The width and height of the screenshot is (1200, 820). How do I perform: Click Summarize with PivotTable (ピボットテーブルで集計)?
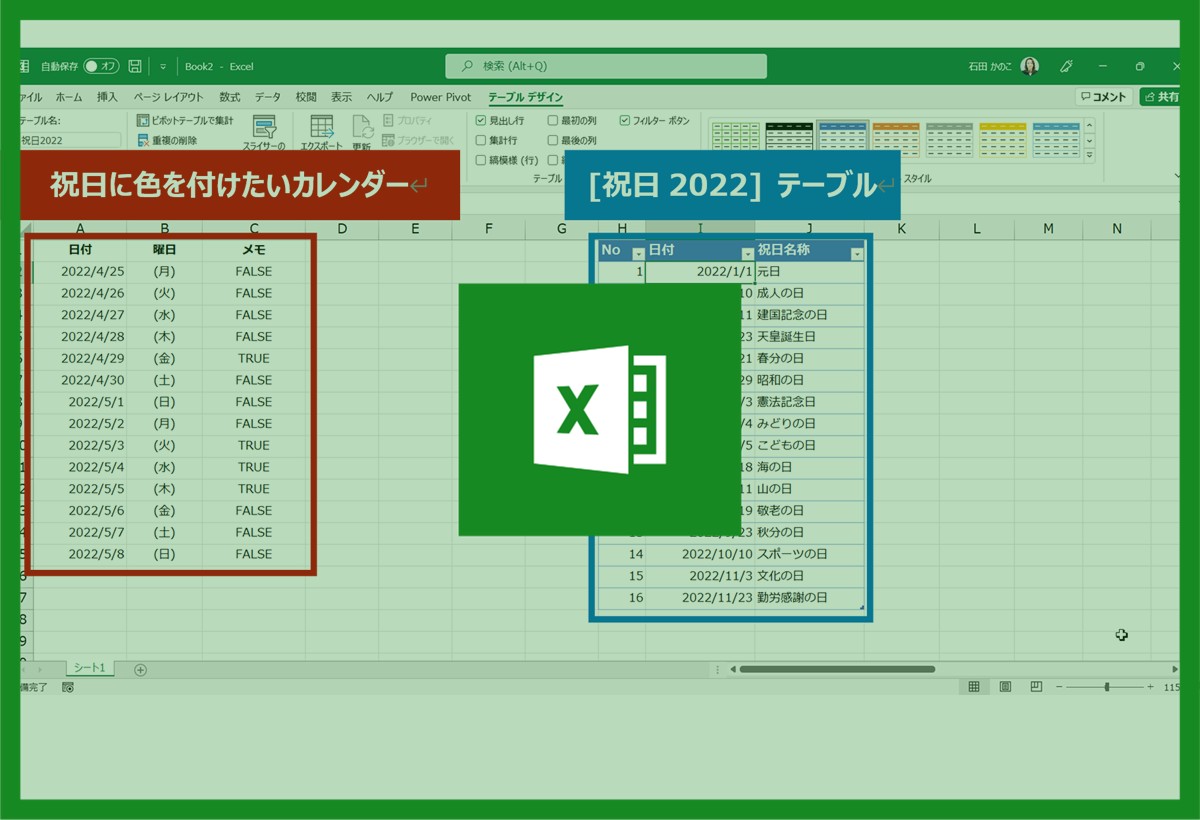[x=185, y=120]
